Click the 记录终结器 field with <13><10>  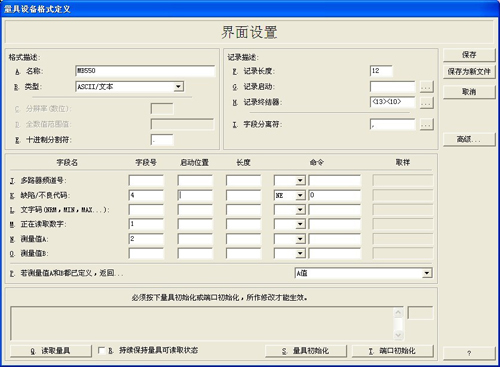pos(393,102)
